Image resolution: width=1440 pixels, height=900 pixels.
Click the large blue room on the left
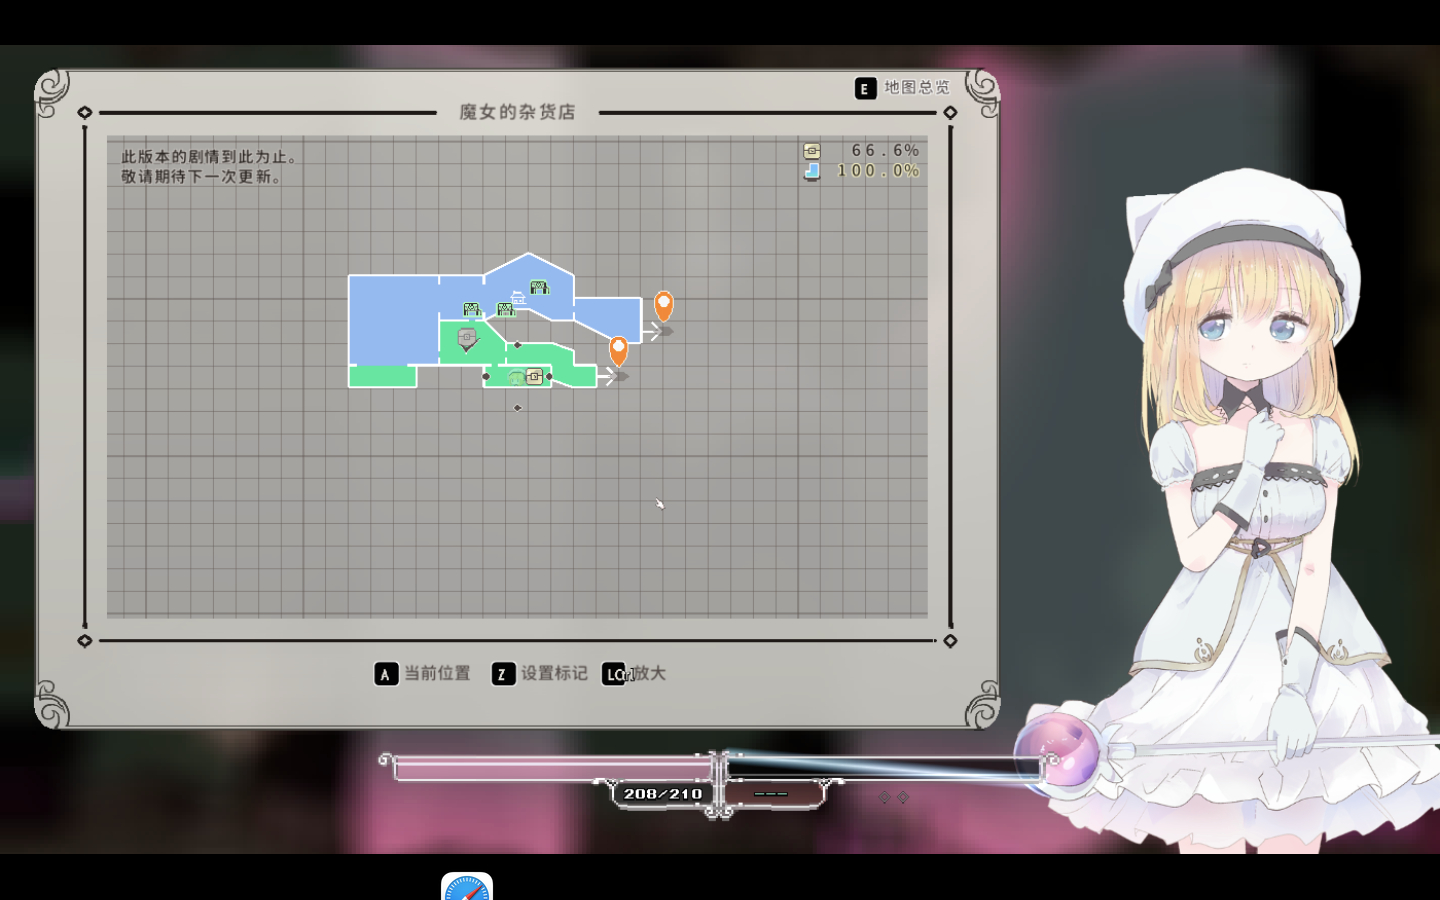[x=392, y=319]
